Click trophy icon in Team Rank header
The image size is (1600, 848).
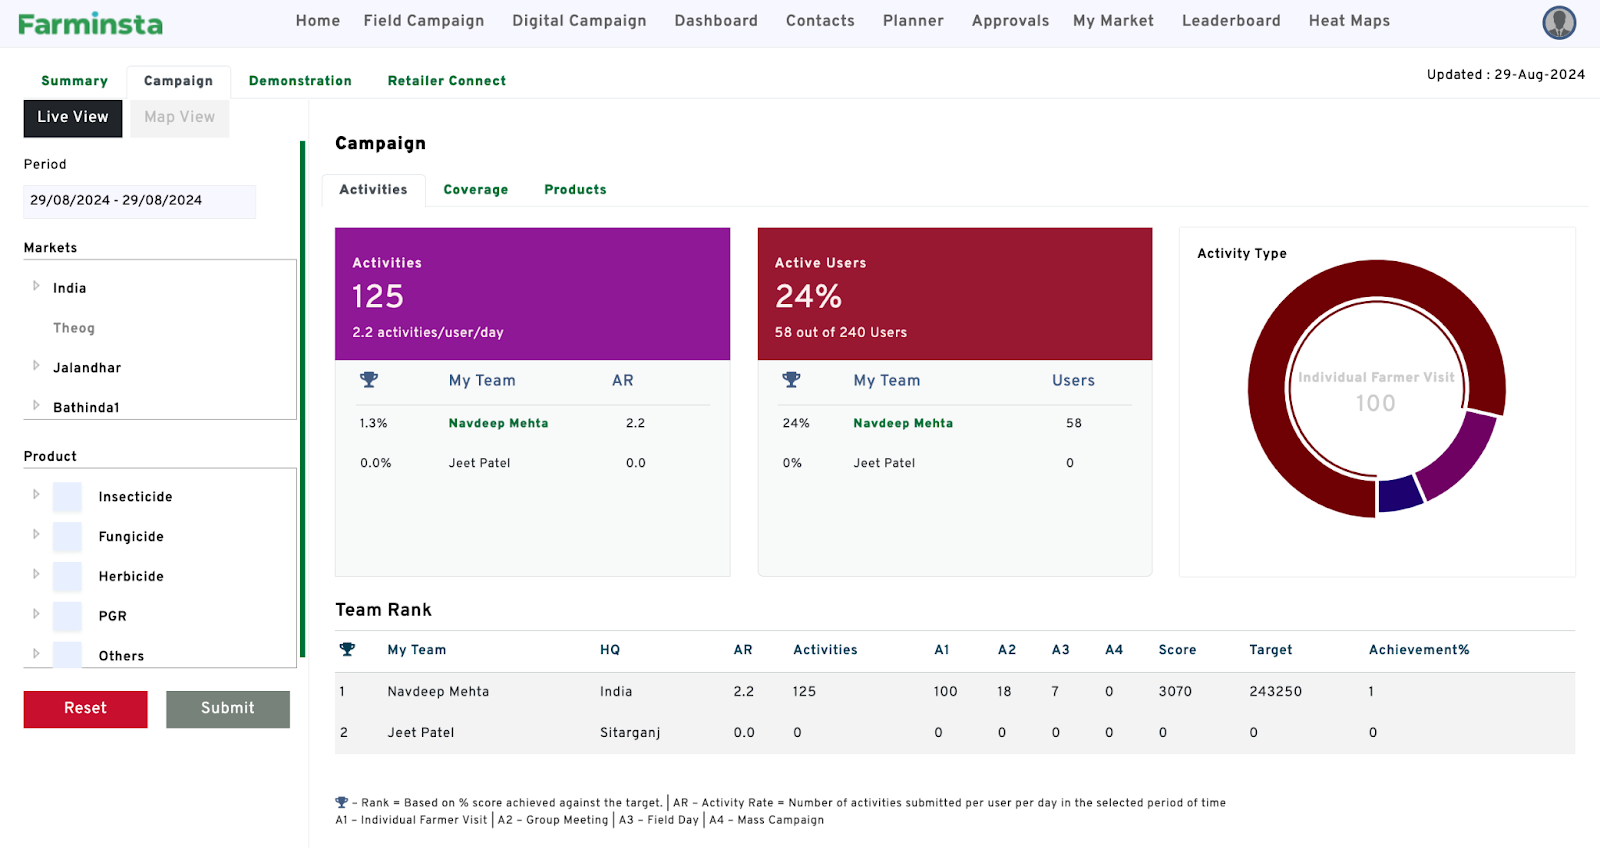347,650
